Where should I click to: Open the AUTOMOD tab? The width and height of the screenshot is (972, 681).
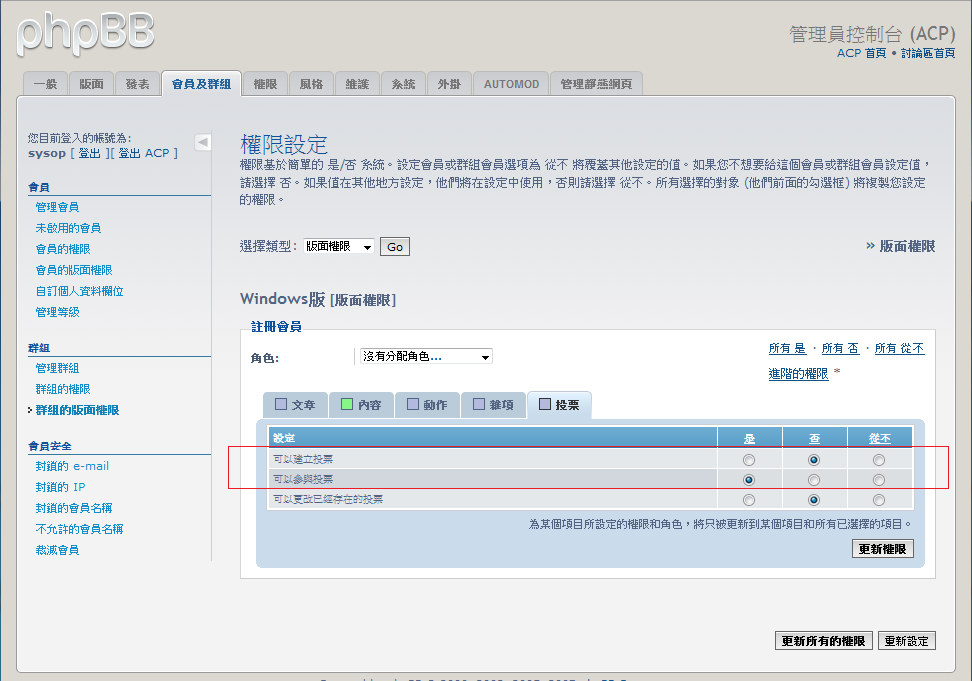(x=511, y=85)
